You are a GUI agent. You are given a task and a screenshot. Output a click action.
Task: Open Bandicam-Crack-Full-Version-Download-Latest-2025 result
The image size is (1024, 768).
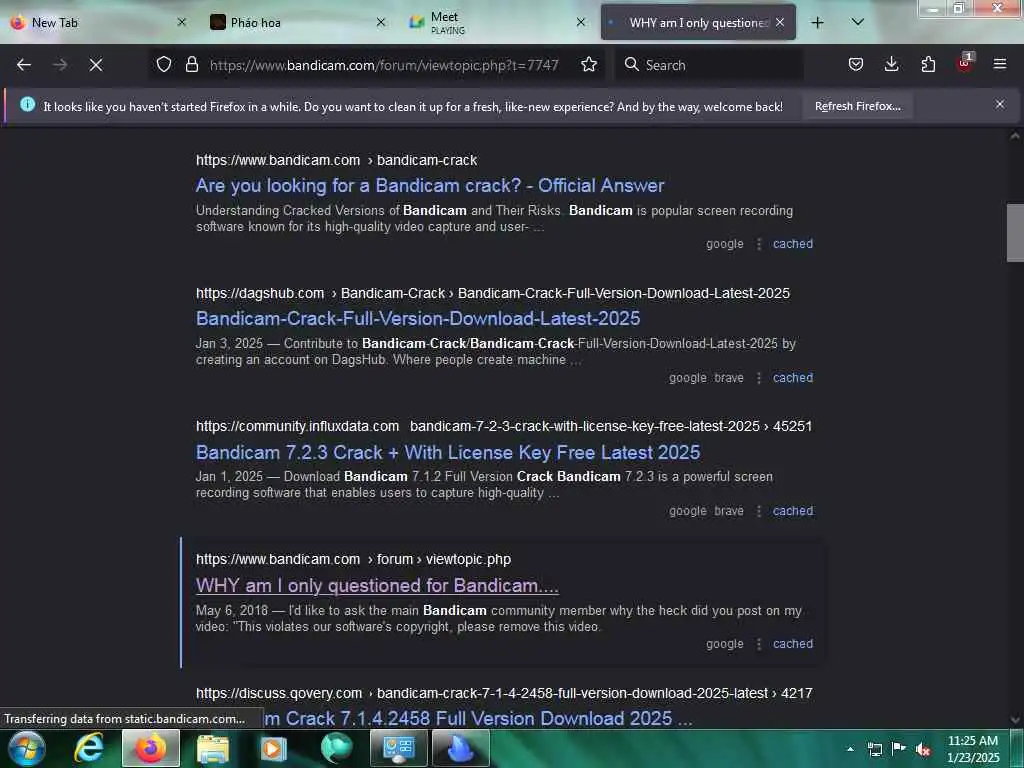coord(418,319)
